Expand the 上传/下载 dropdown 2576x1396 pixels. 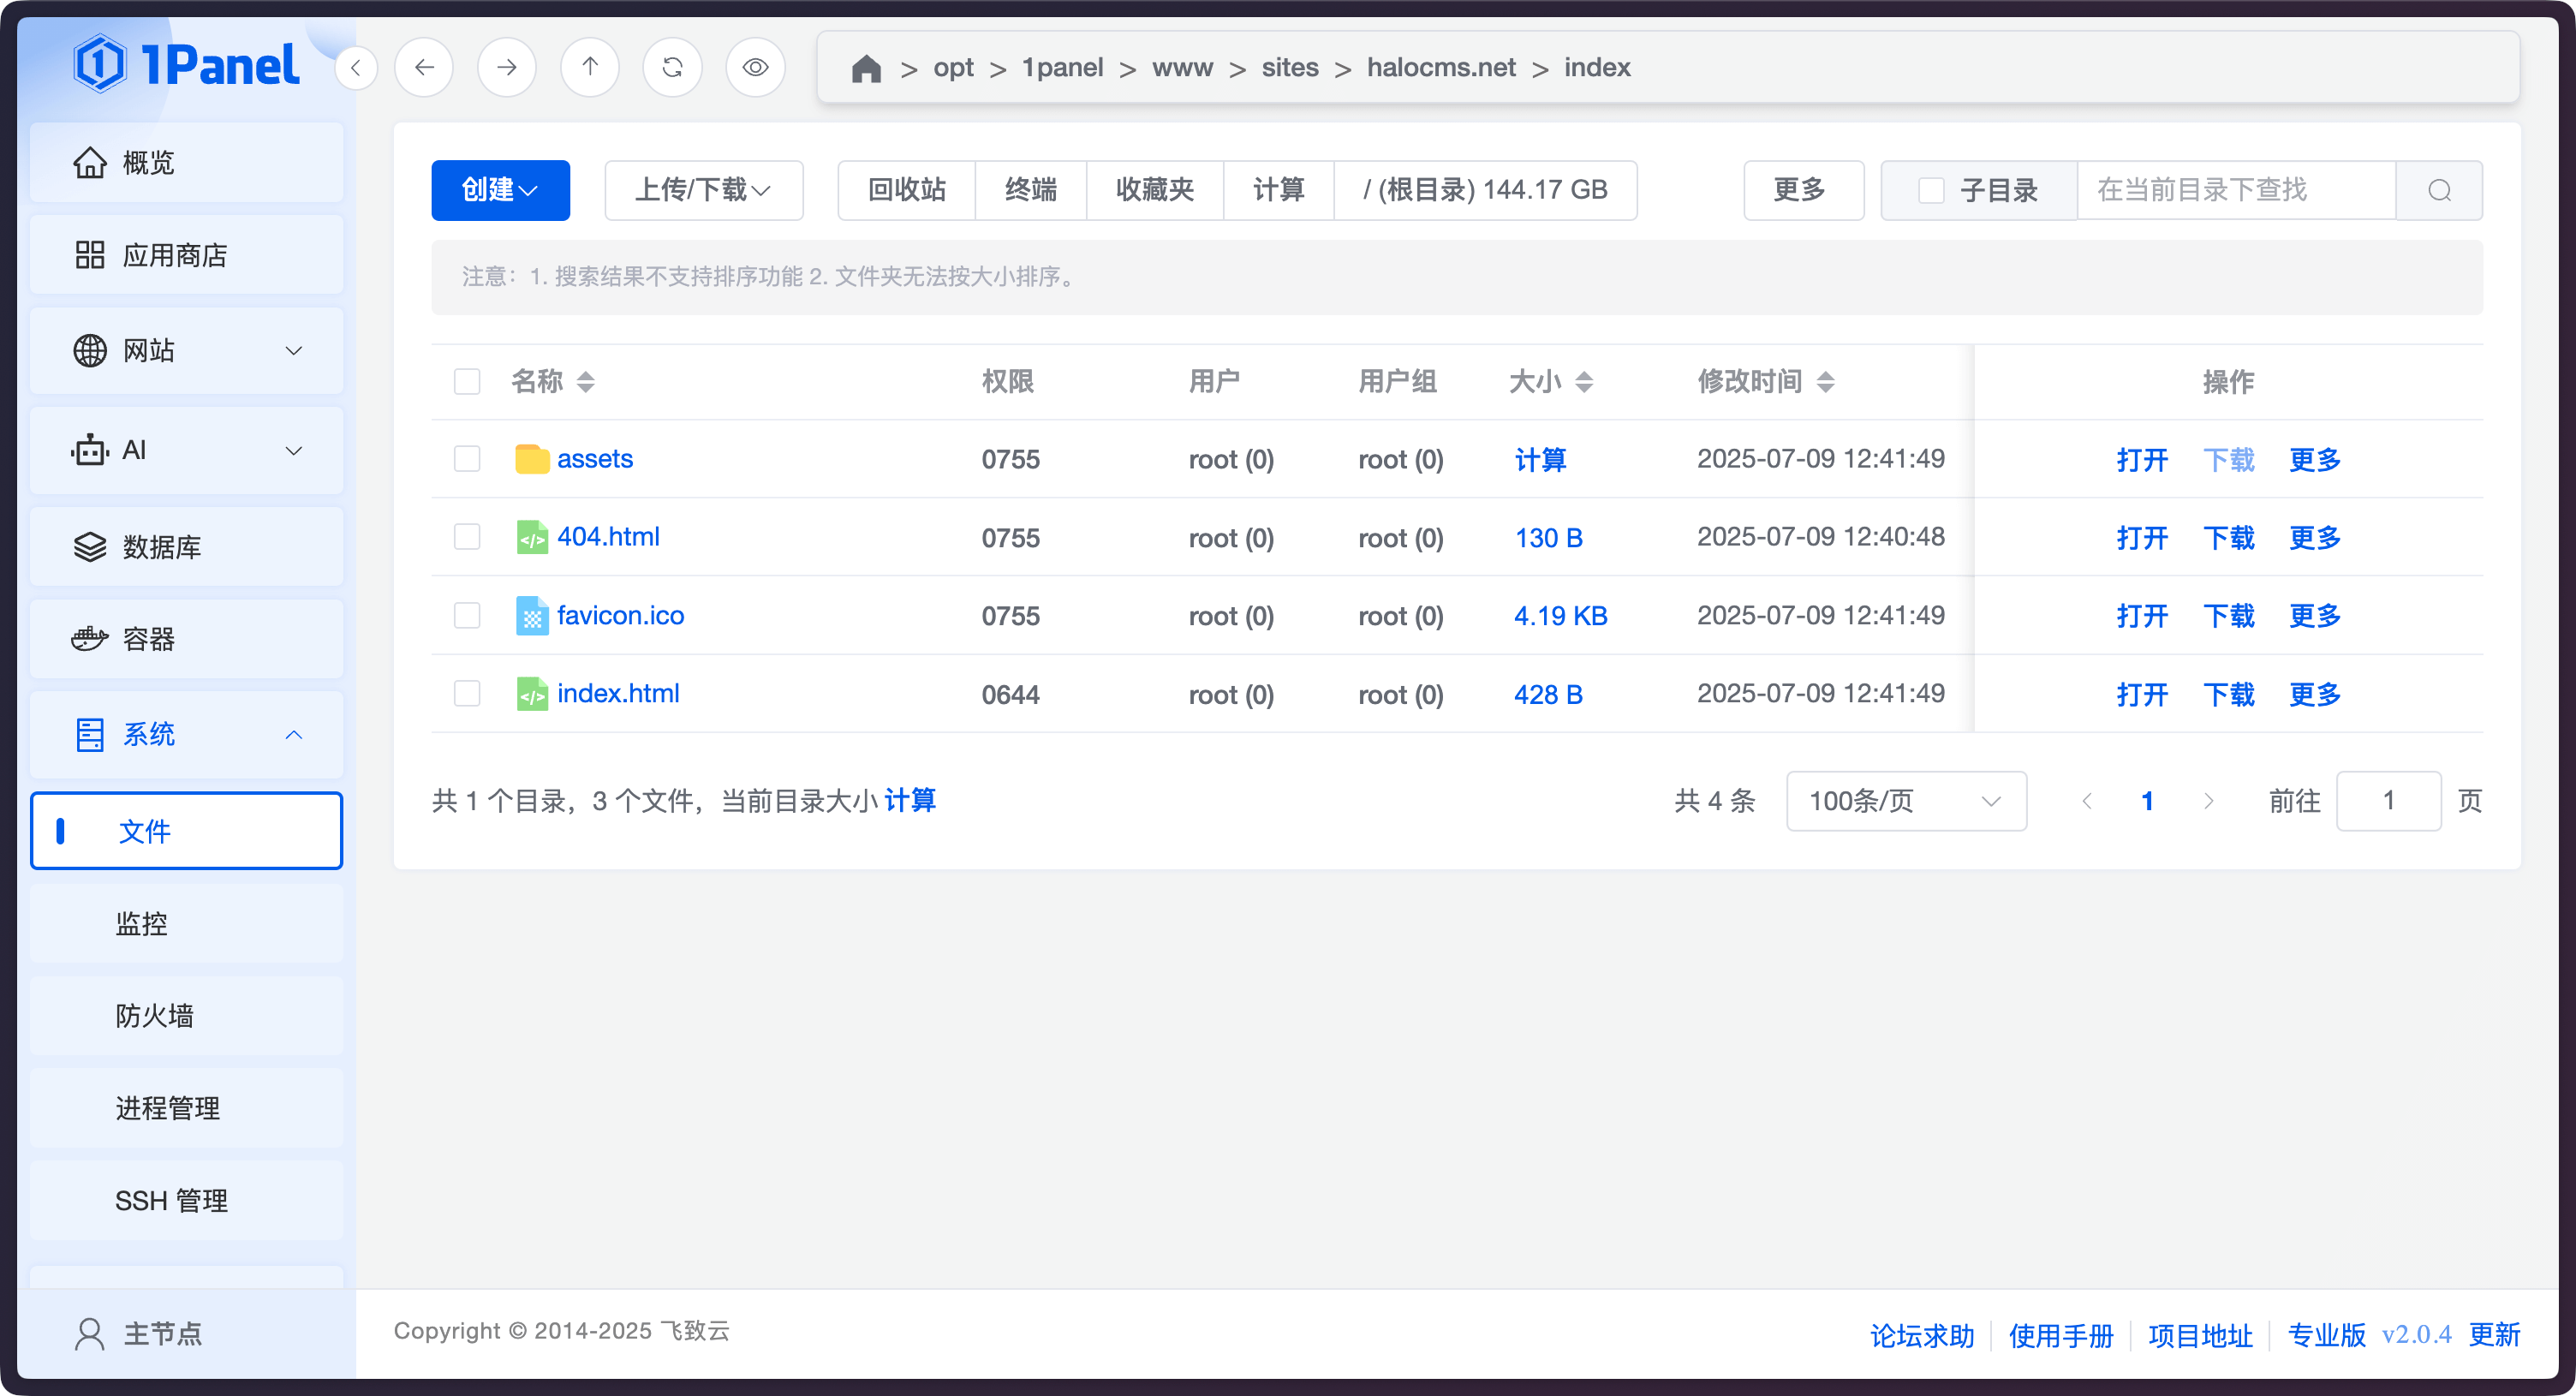click(x=703, y=190)
